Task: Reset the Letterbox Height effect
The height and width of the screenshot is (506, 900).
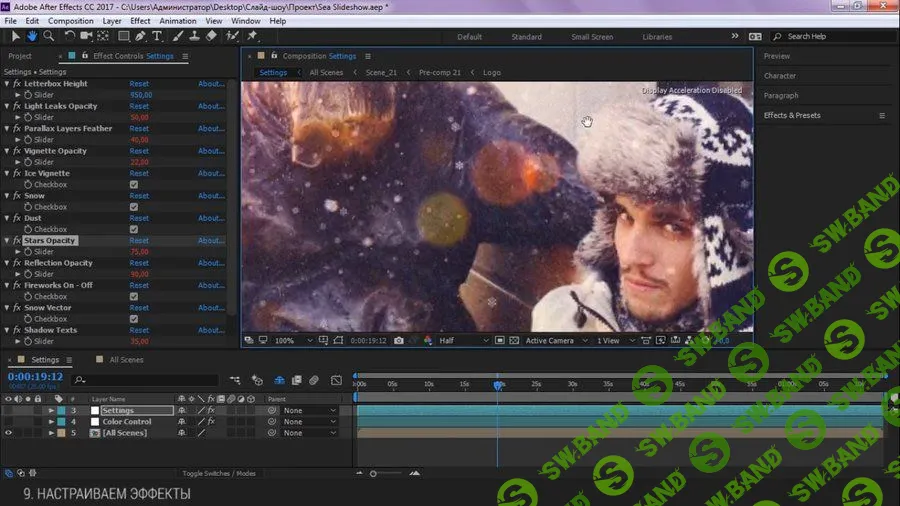Action: (x=139, y=84)
